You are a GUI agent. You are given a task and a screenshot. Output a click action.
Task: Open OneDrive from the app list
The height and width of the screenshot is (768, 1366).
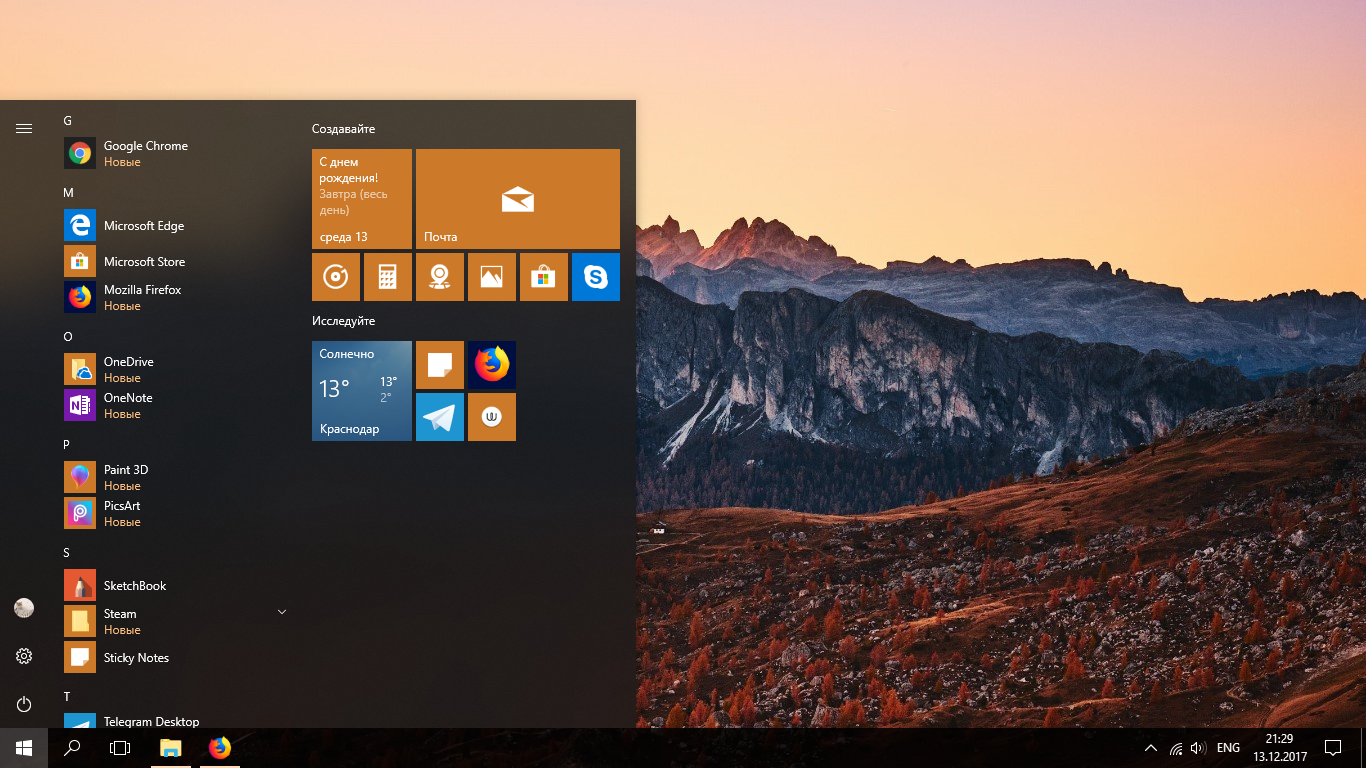coord(176,370)
